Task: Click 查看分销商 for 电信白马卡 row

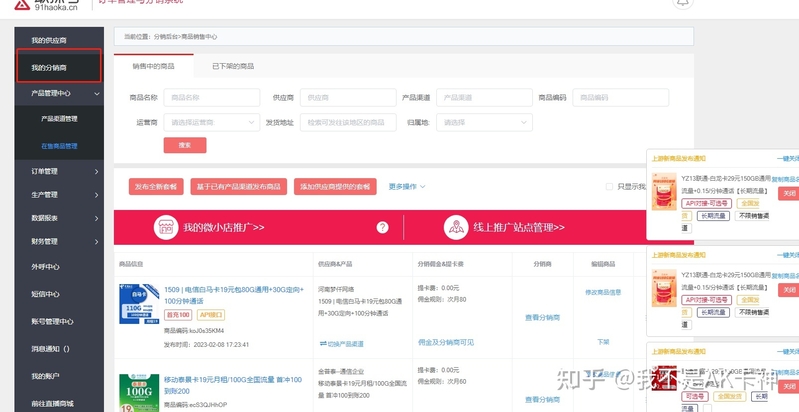Action: pos(543,317)
